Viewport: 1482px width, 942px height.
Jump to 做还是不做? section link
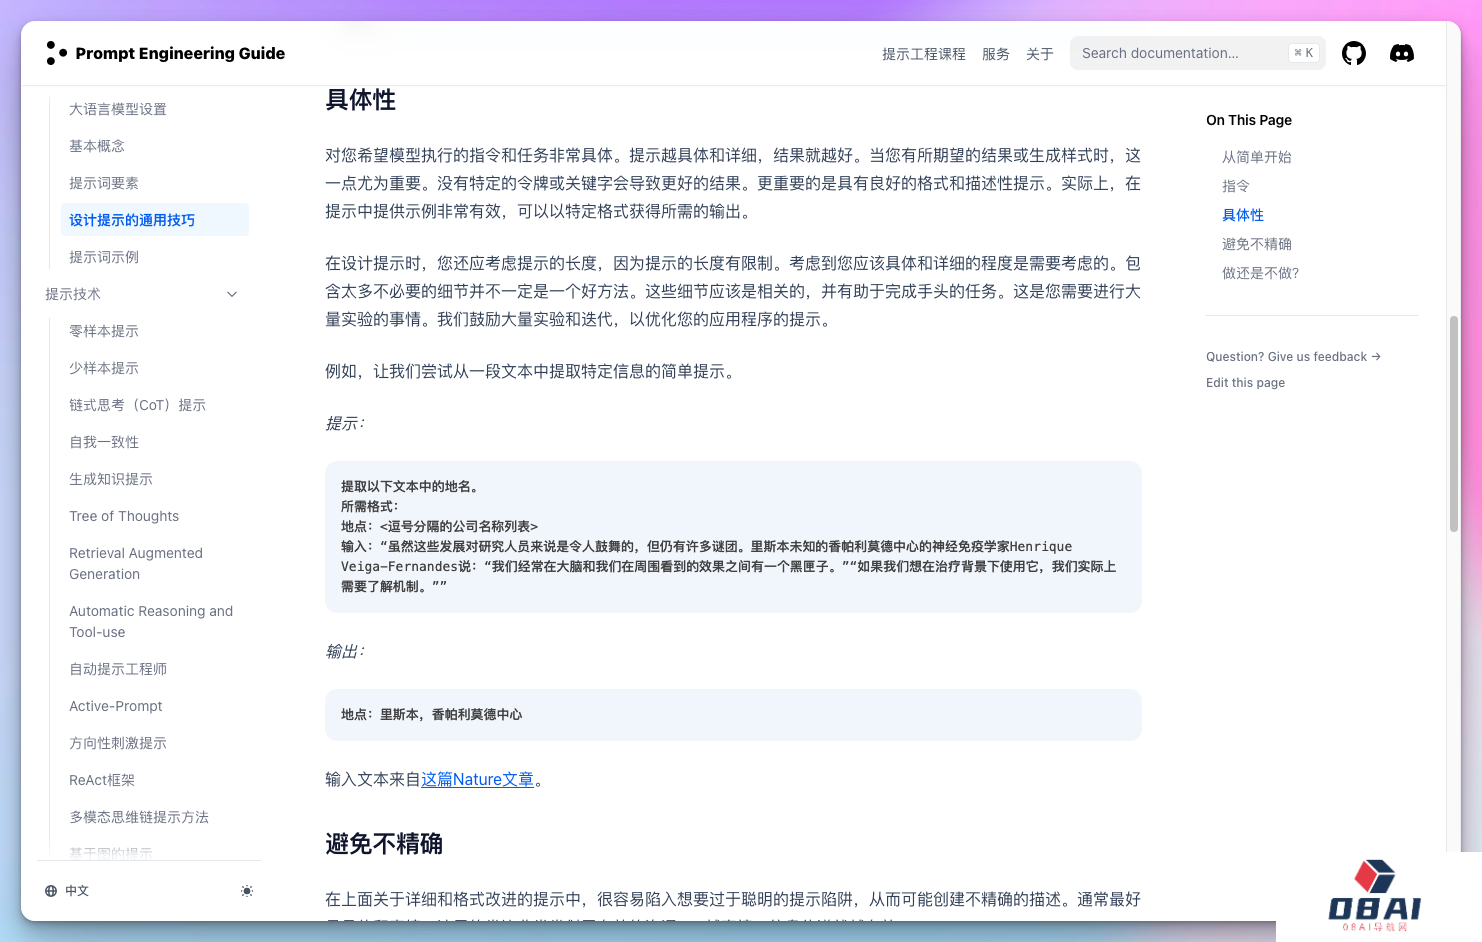click(x=1260, y=273)
